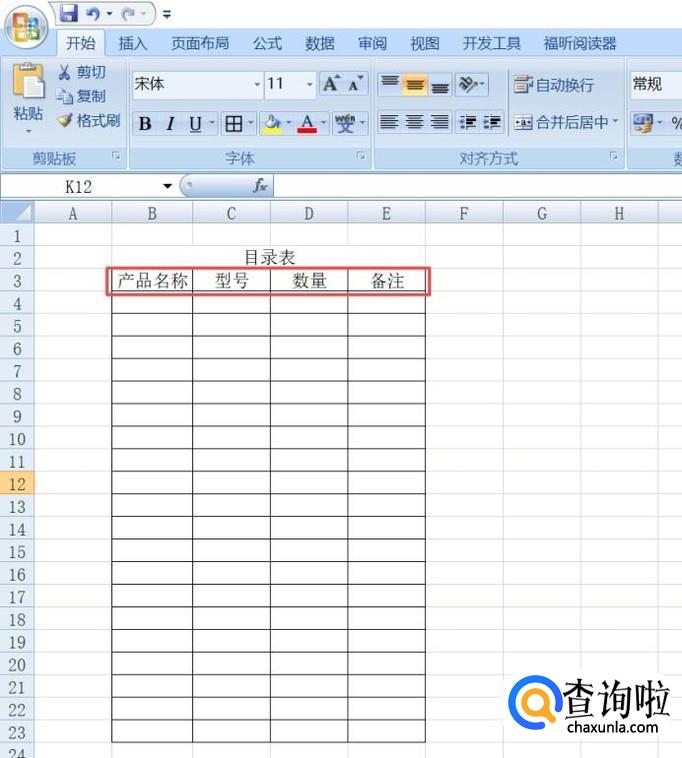
Task: Select the 产品名称 header cell
Action: point(152,281)
